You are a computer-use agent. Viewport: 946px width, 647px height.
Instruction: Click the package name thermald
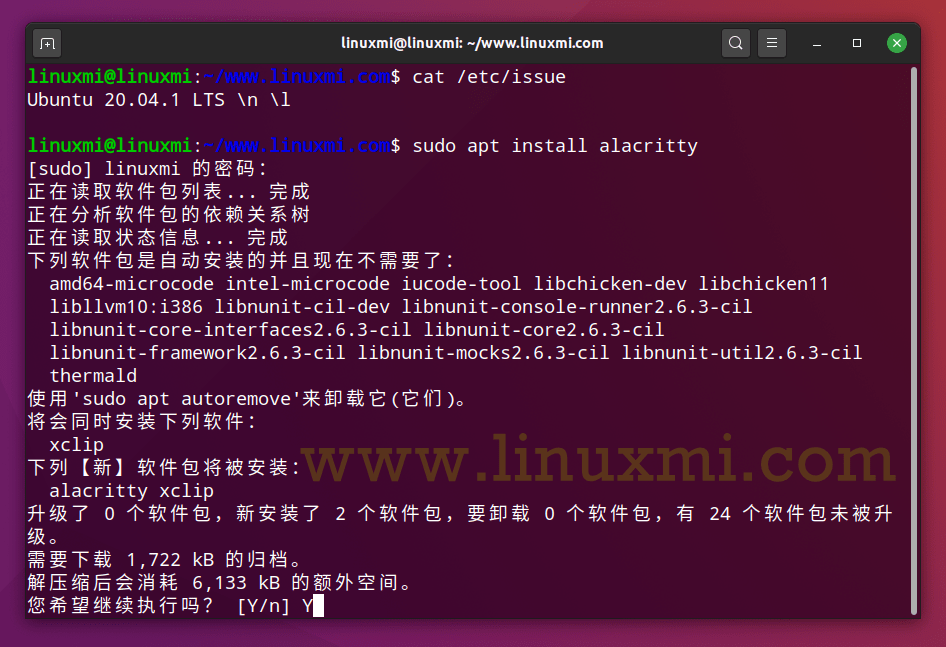(94, 375)
